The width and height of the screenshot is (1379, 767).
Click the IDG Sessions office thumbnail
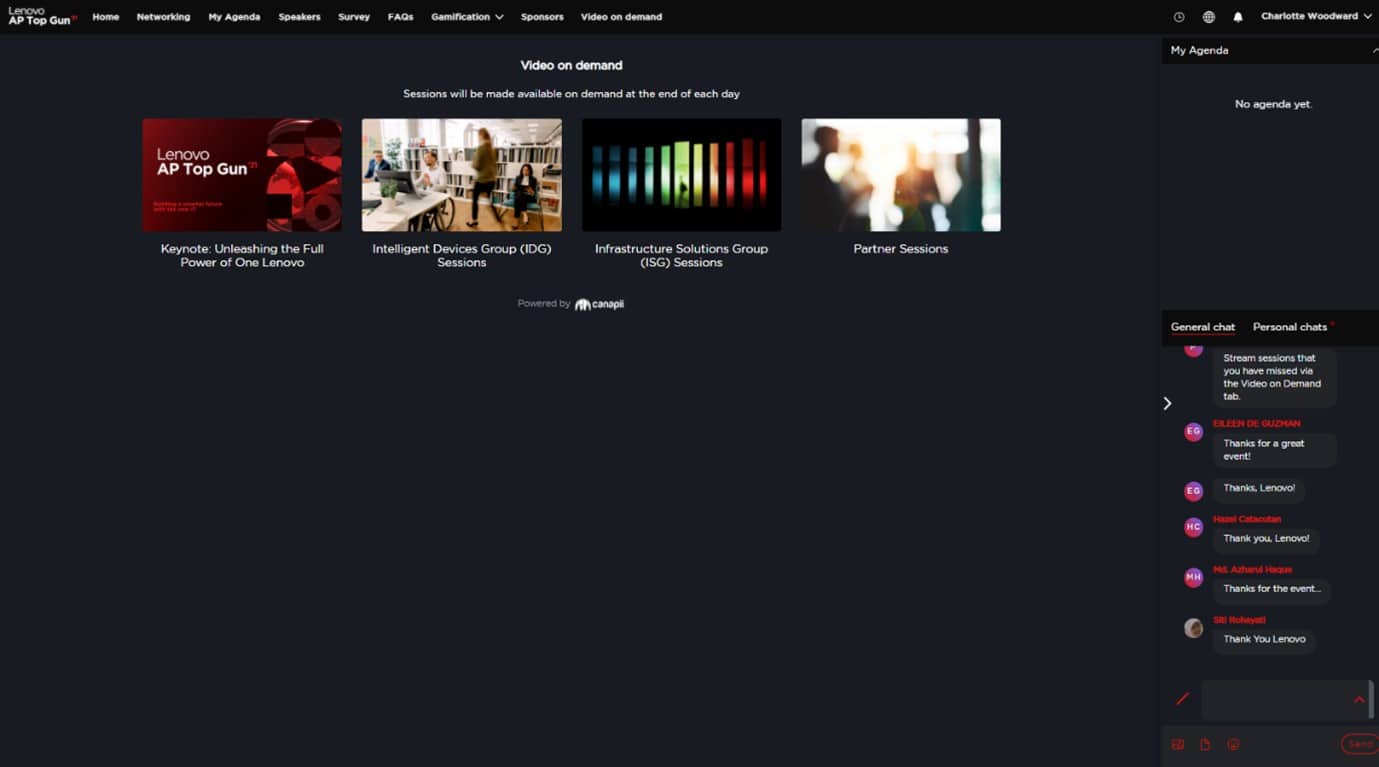coord(462,175)
